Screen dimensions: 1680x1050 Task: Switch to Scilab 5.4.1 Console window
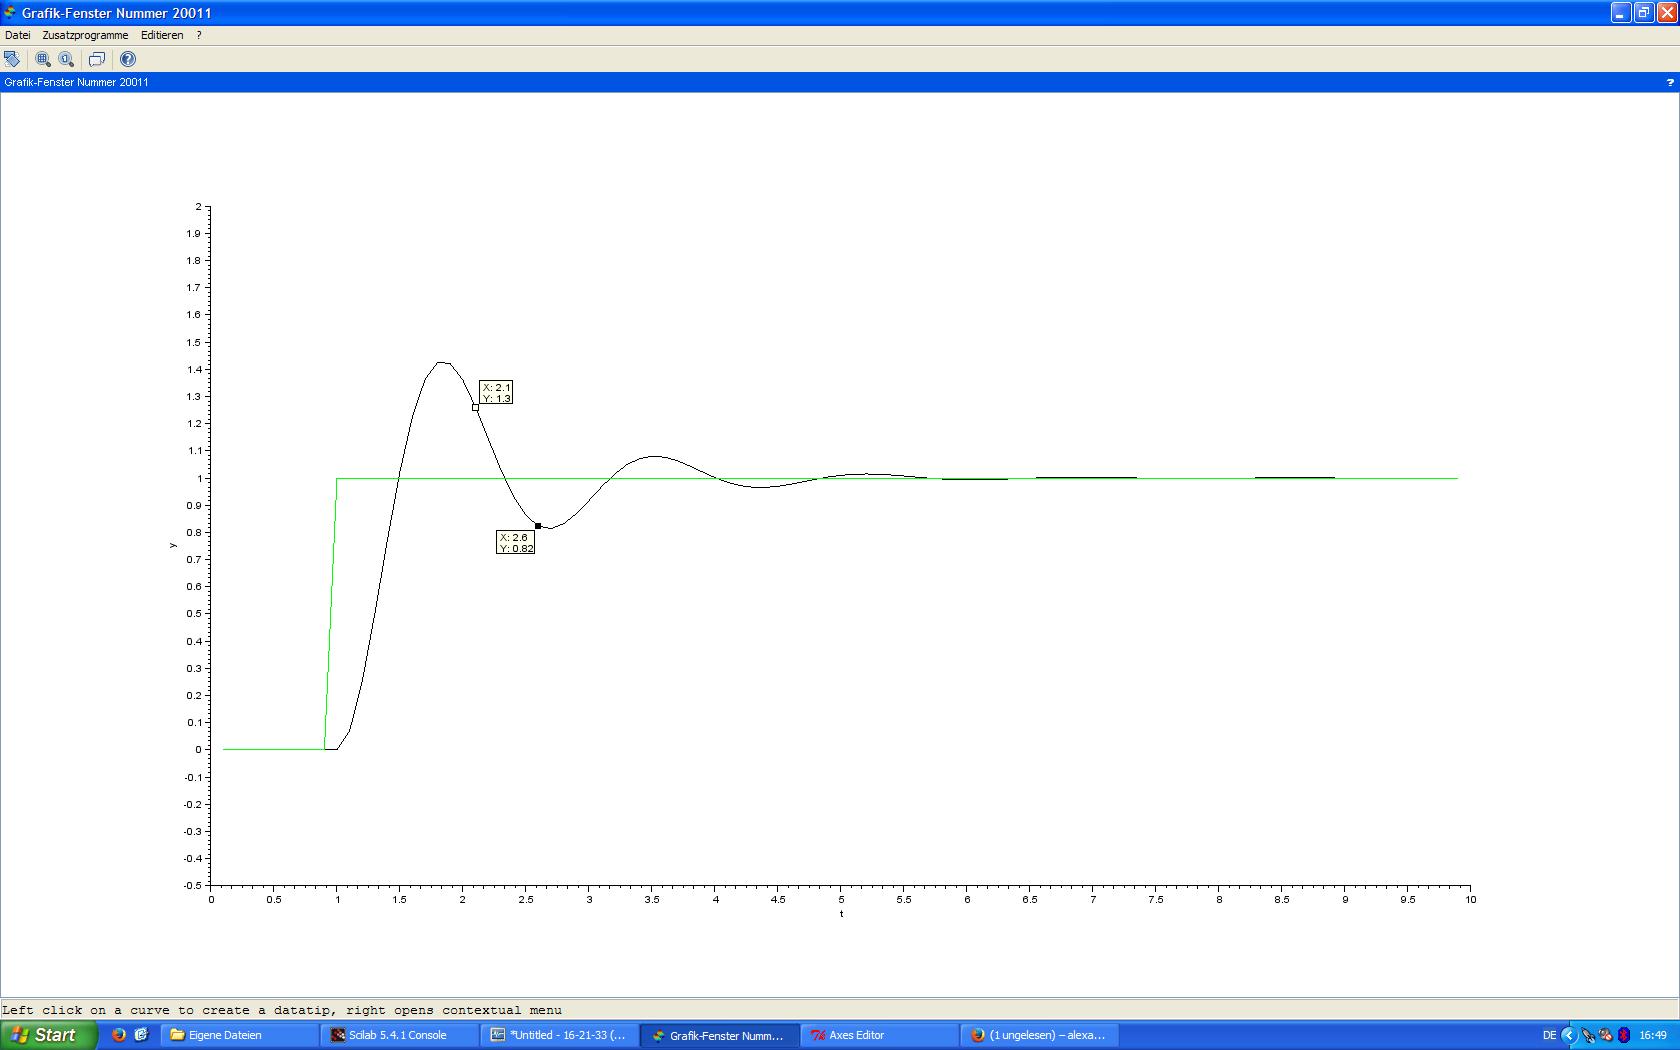pos(398,1035)
